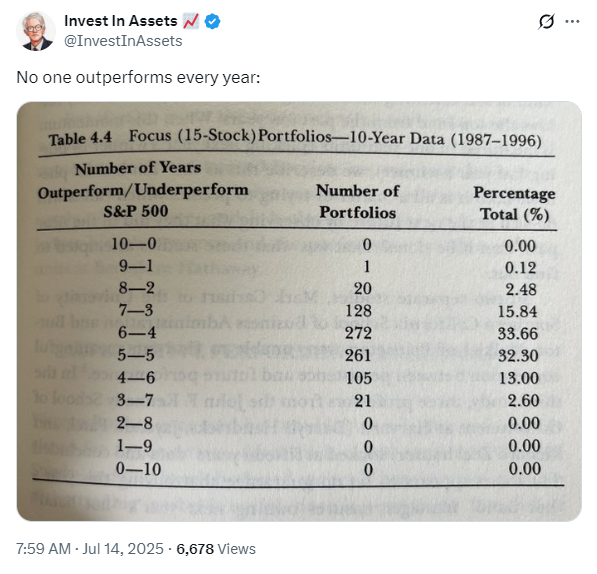Open the Invest In Assets profile avatar
Image resolution: width=597 pixels, height=574 pixels.
pos(36,31)
